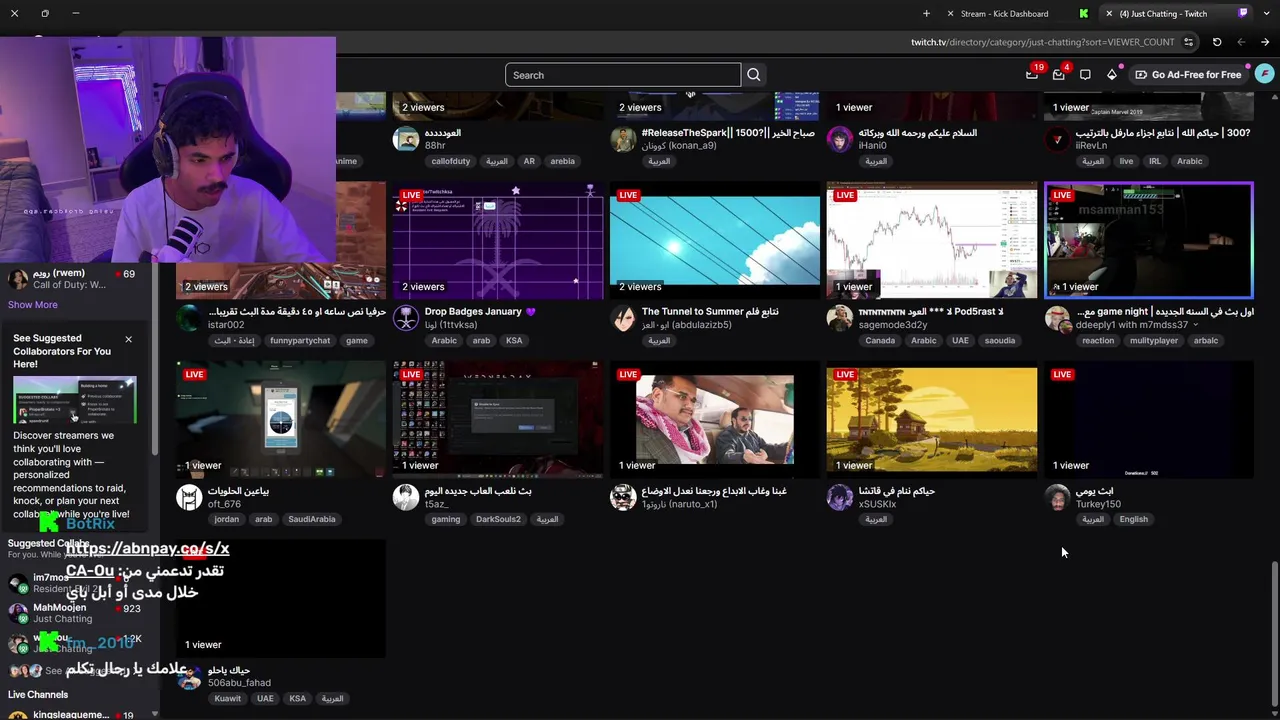Close the Just Chatting - Twitch tab

coord(1109,14)
